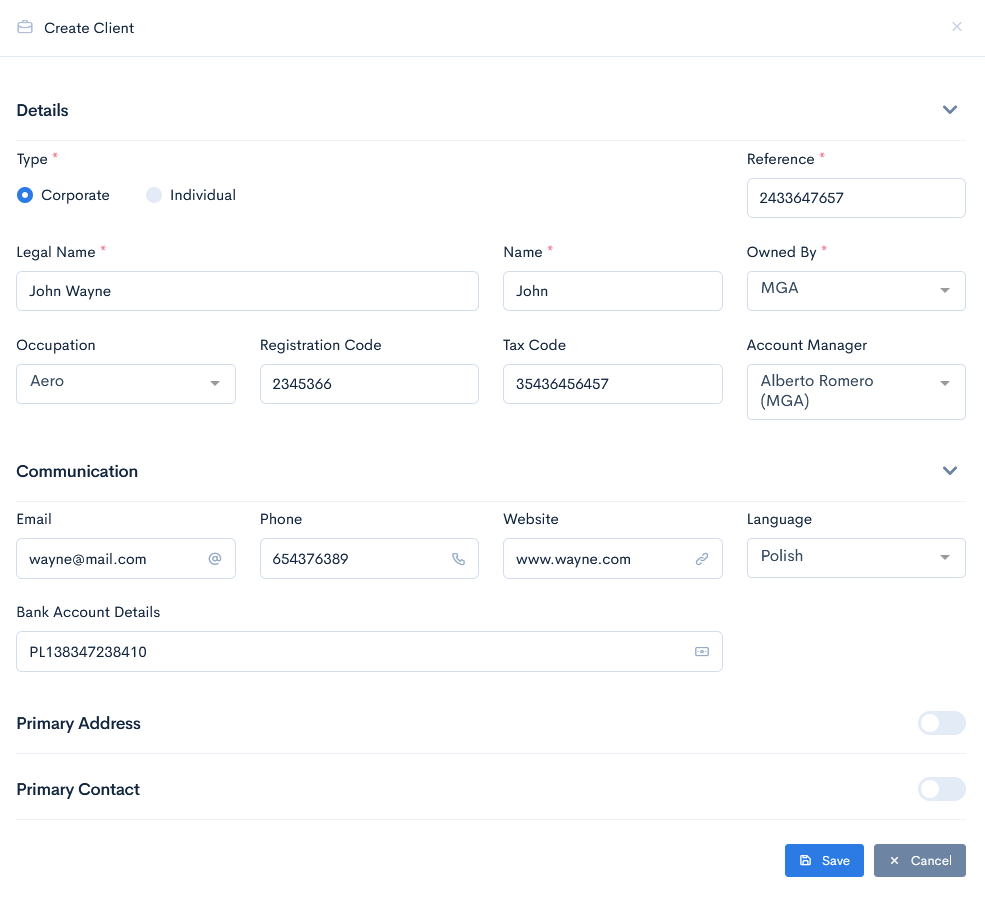985x898 pixels.
Task: Click the close icon at the top right
Action: (956, 26)
